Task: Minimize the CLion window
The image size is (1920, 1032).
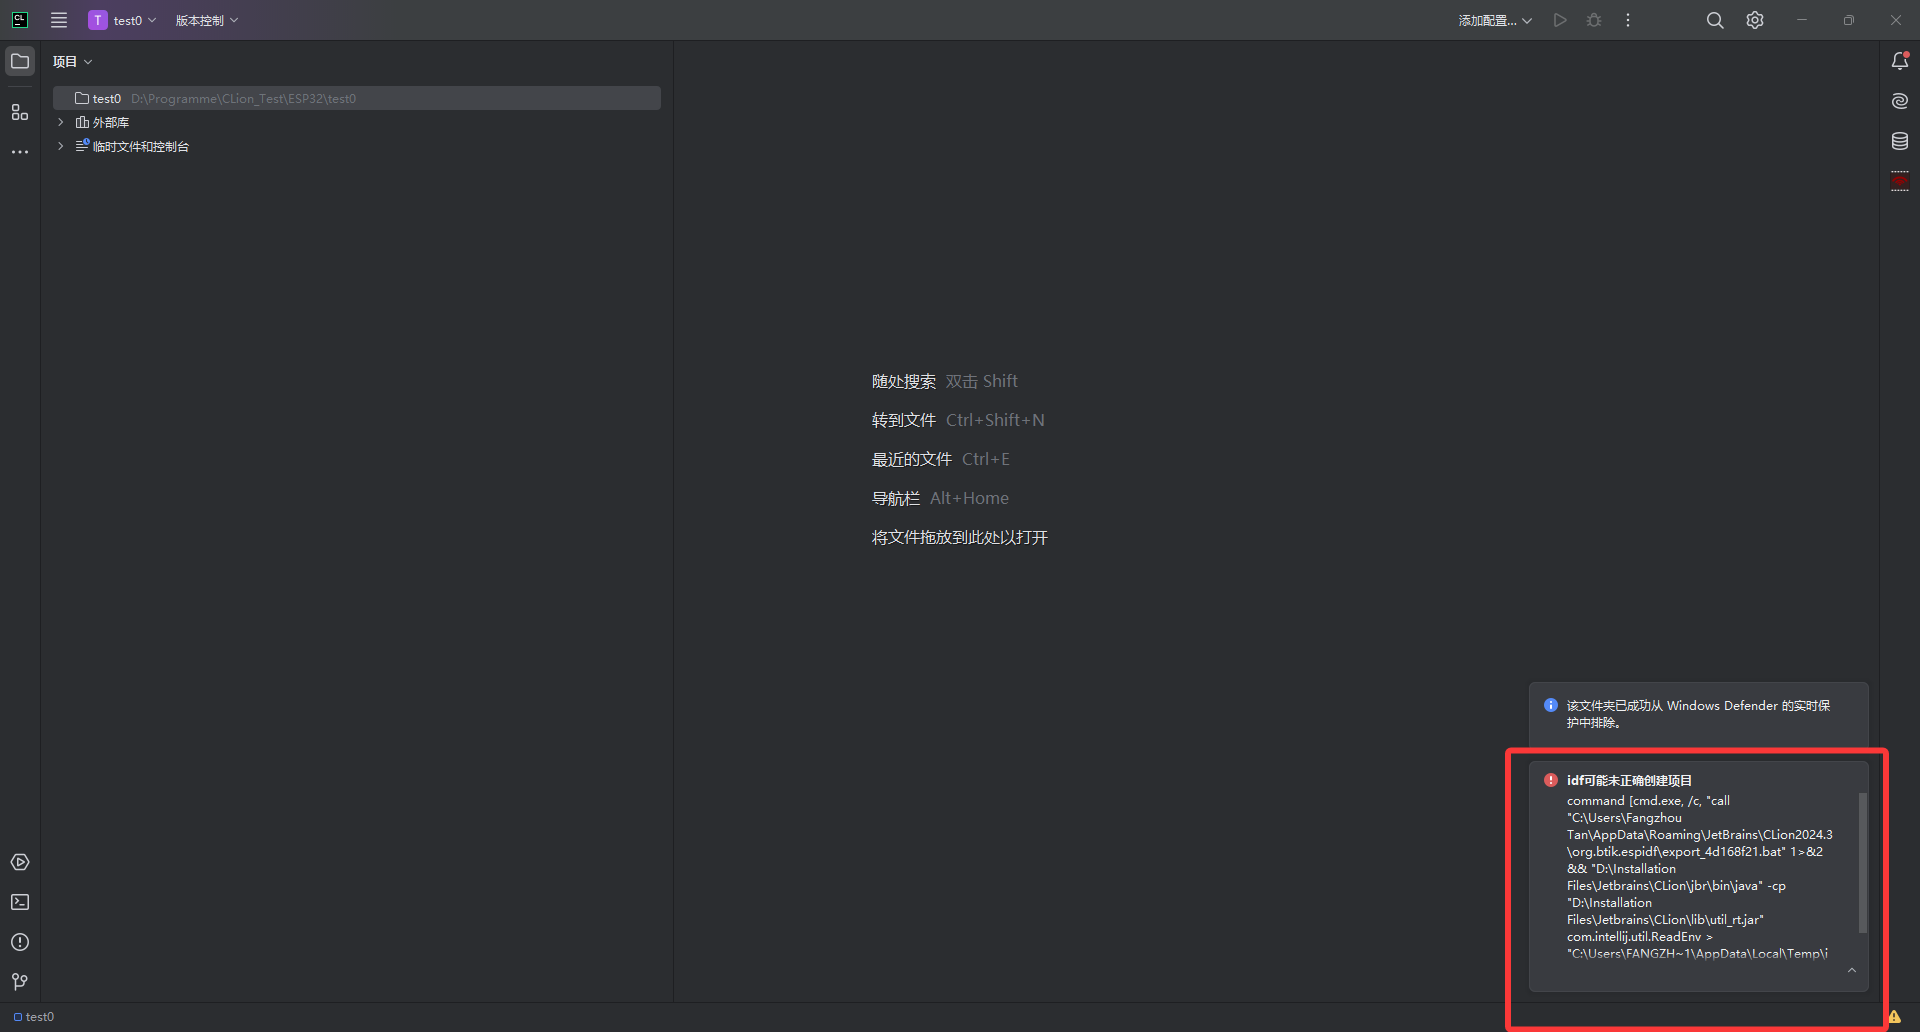Action: [x=1802, y=20]
